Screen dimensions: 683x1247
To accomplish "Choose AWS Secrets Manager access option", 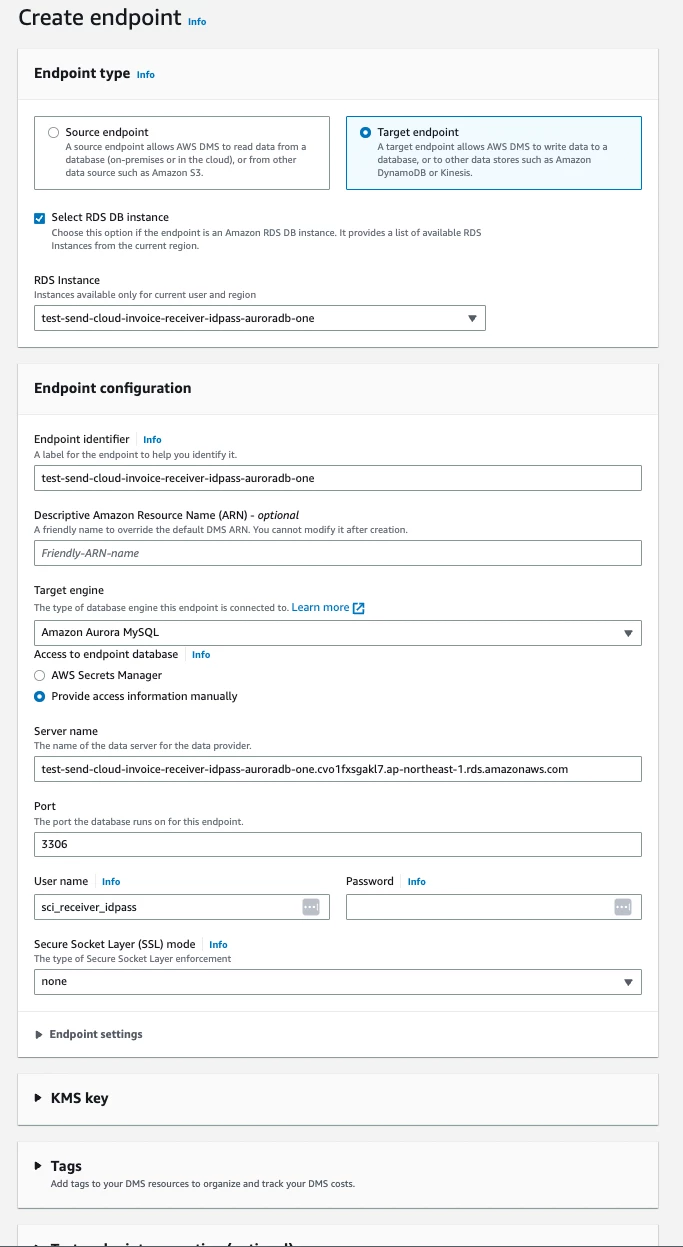I will (40, 676).
